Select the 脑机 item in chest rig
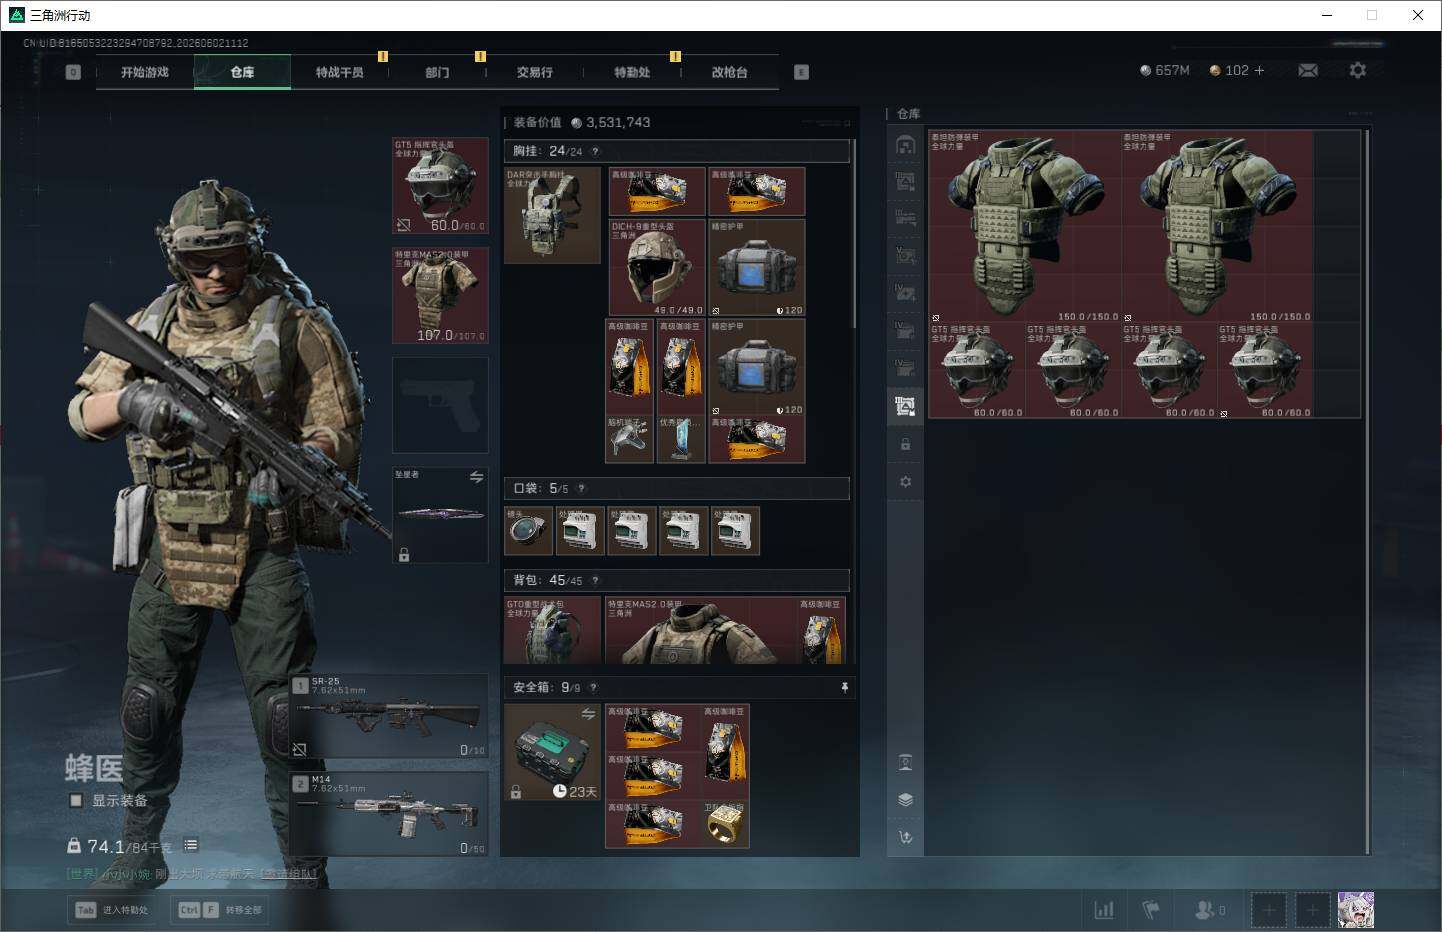The width and height of the screenshot is (1442, 932). pos(629,440)
